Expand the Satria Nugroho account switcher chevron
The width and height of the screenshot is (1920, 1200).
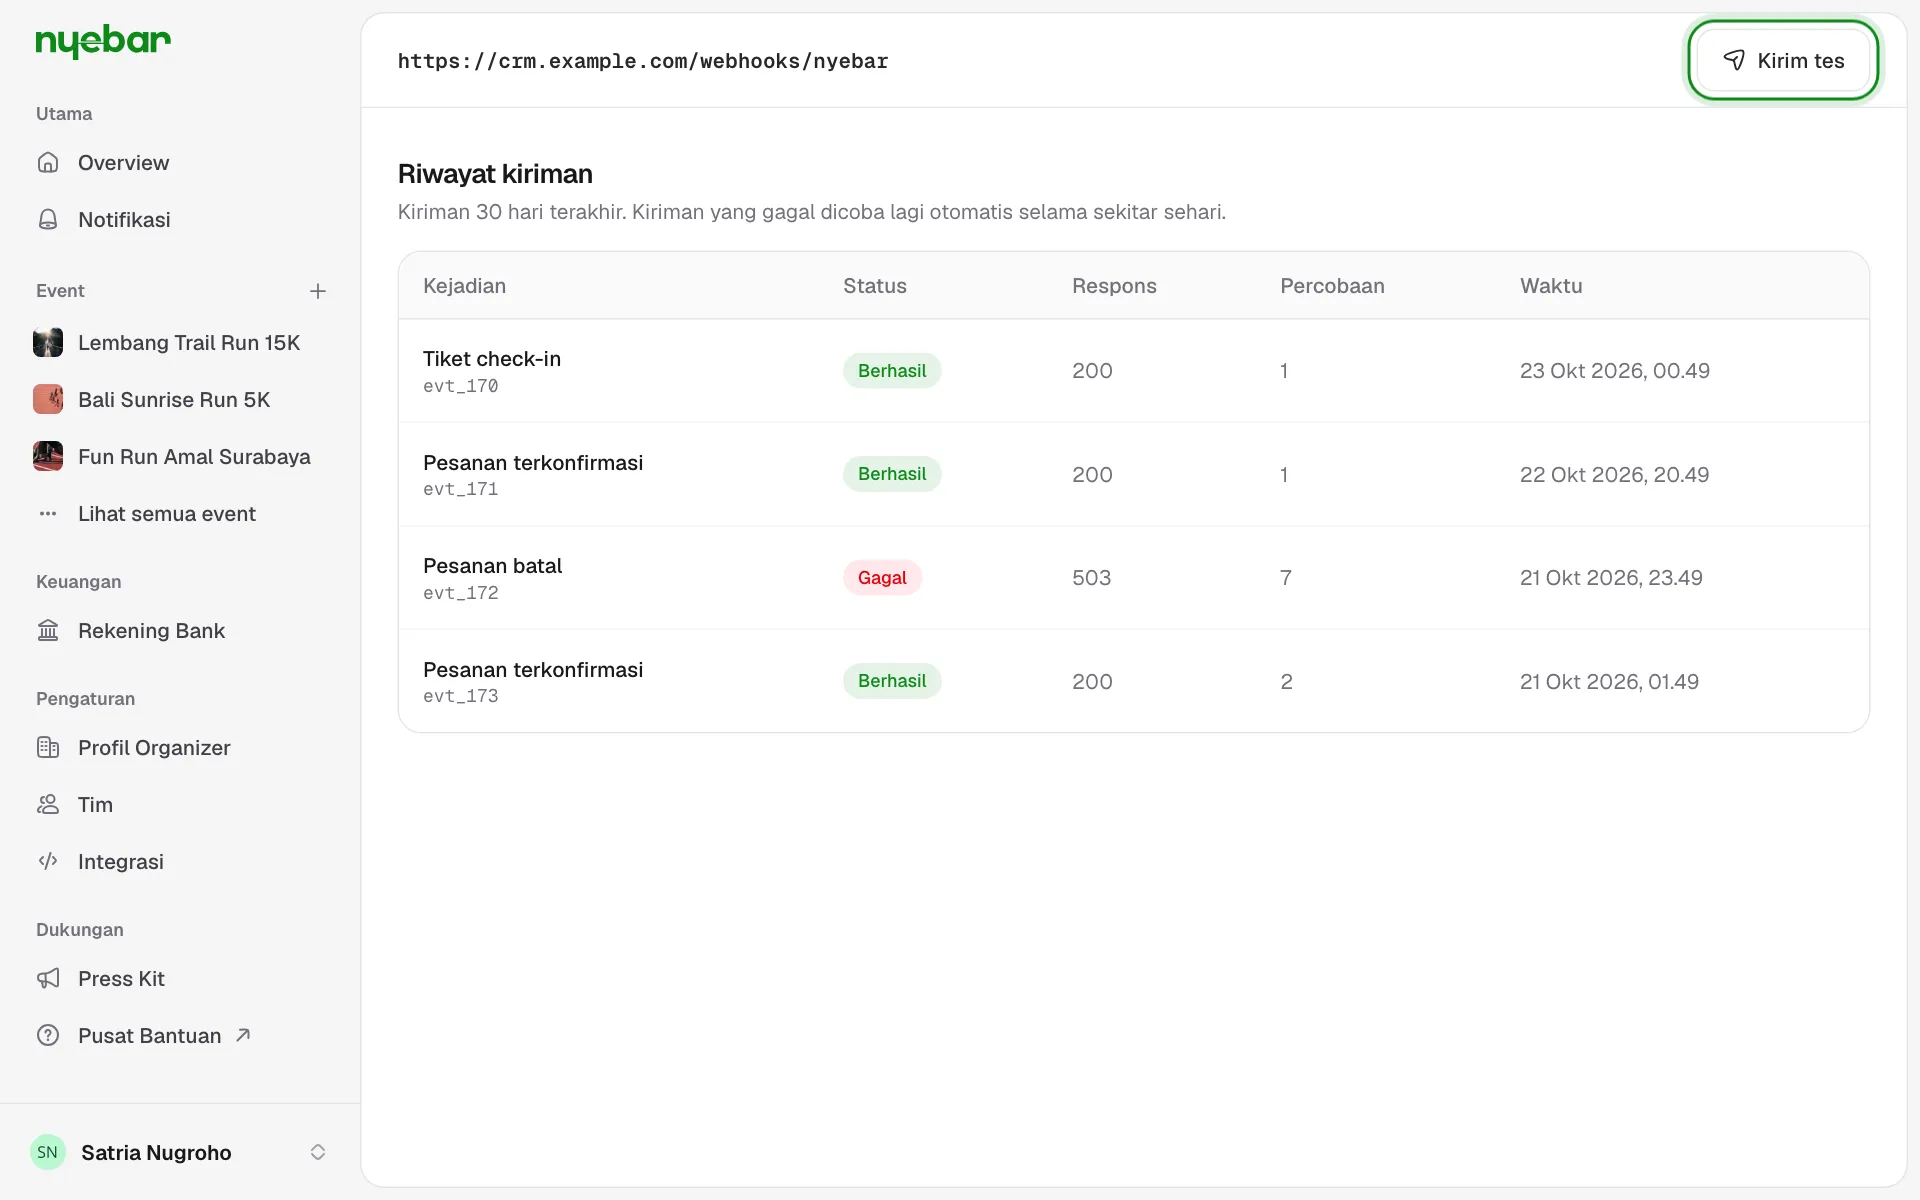(318, 1152)
